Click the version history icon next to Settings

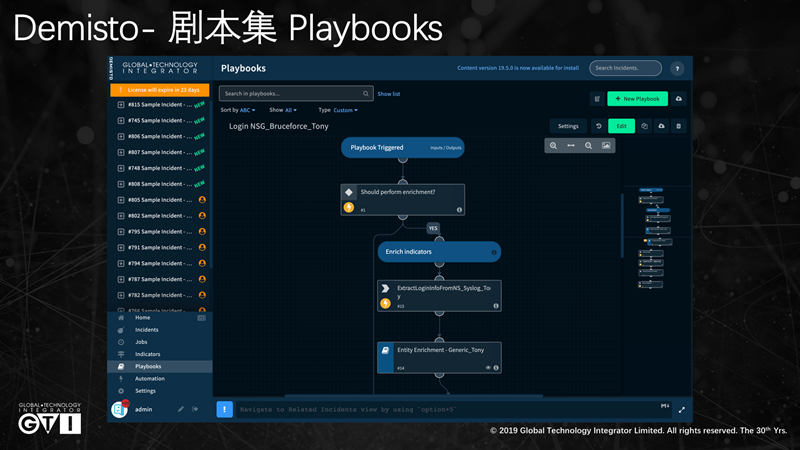(x=598, y=126)
